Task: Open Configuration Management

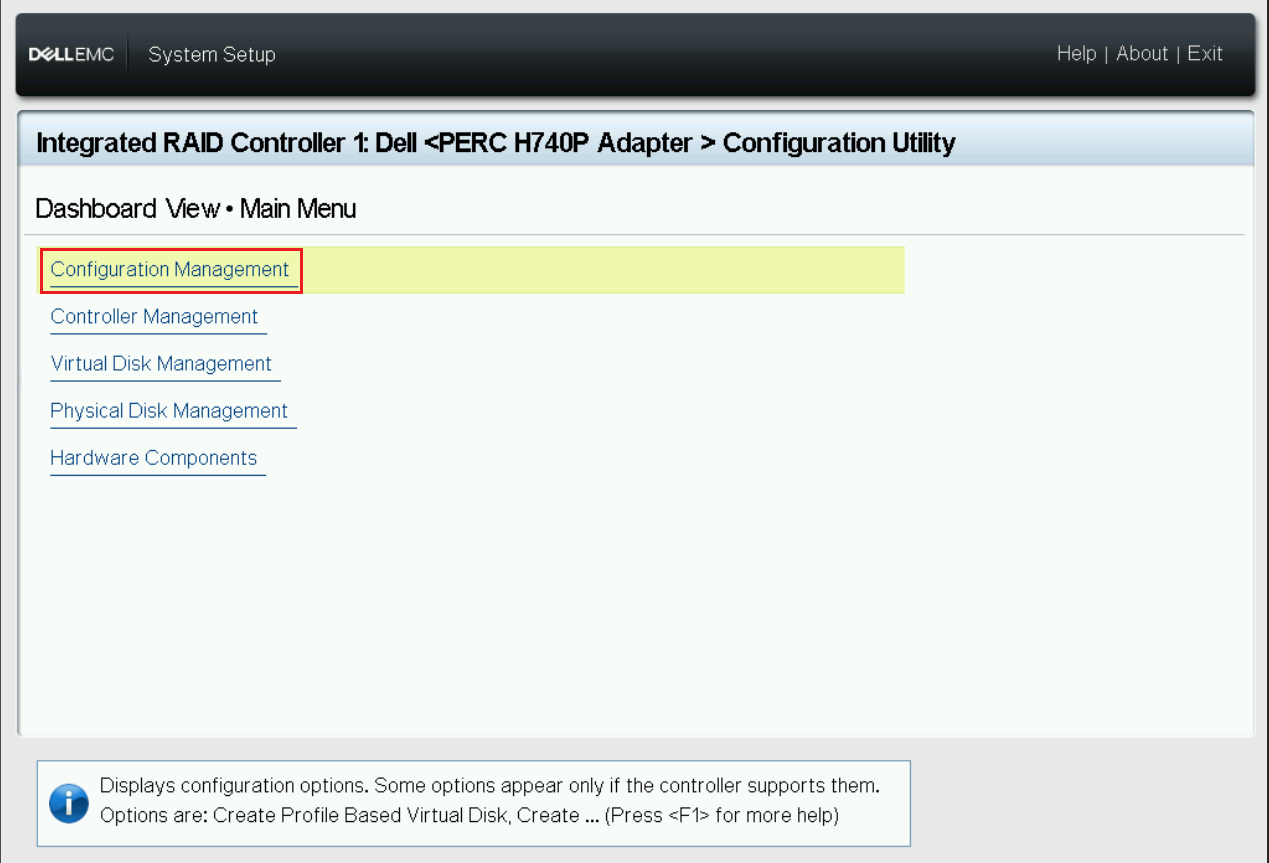Action: [170, 270]
